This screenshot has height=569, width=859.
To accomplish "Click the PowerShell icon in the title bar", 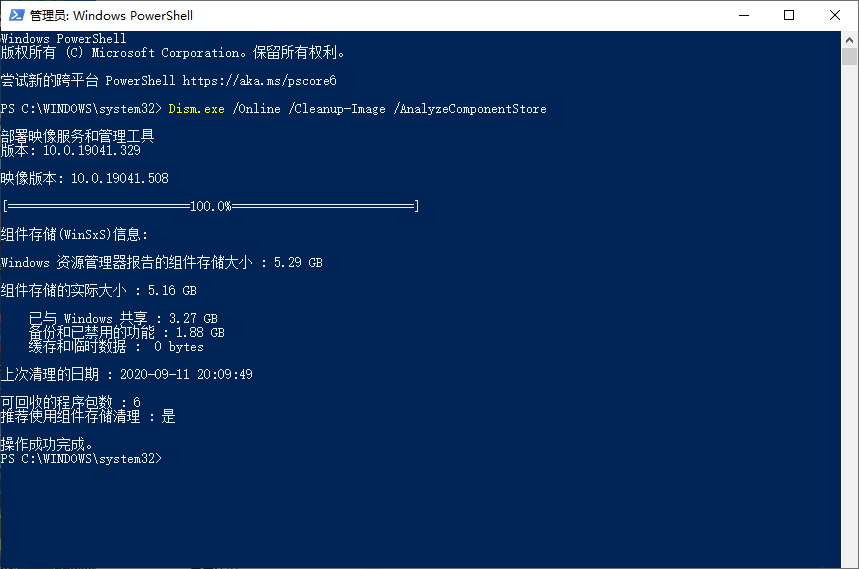I will [14, 15].
